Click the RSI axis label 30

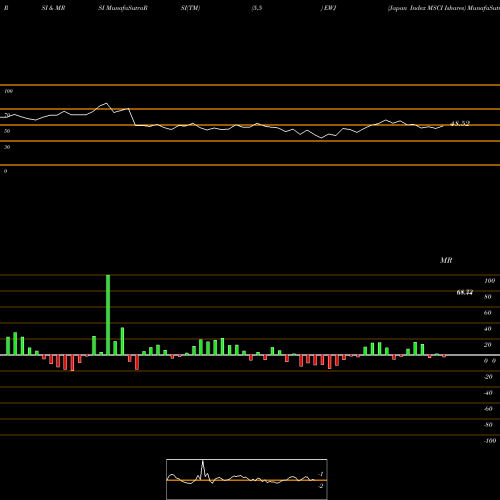pos(7,147)
